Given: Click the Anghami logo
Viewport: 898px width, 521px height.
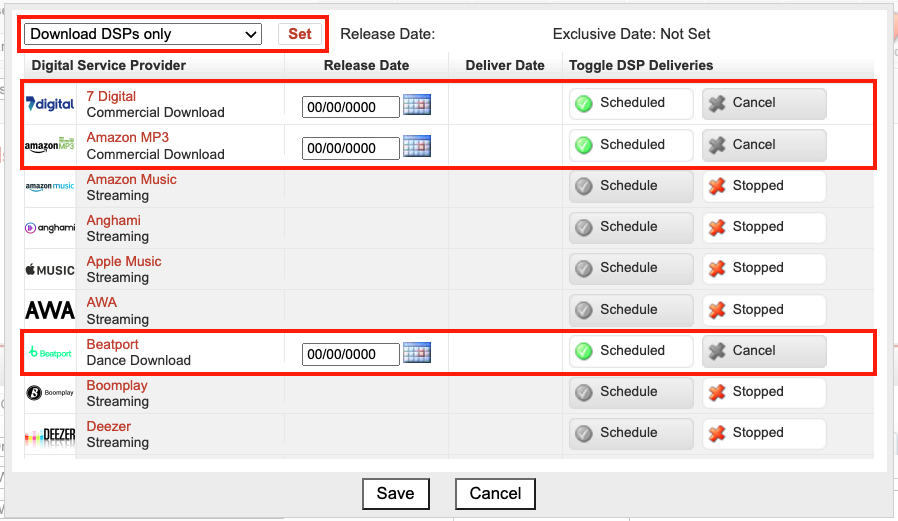Looking at the screenshot, I should (x=50, y=228).
